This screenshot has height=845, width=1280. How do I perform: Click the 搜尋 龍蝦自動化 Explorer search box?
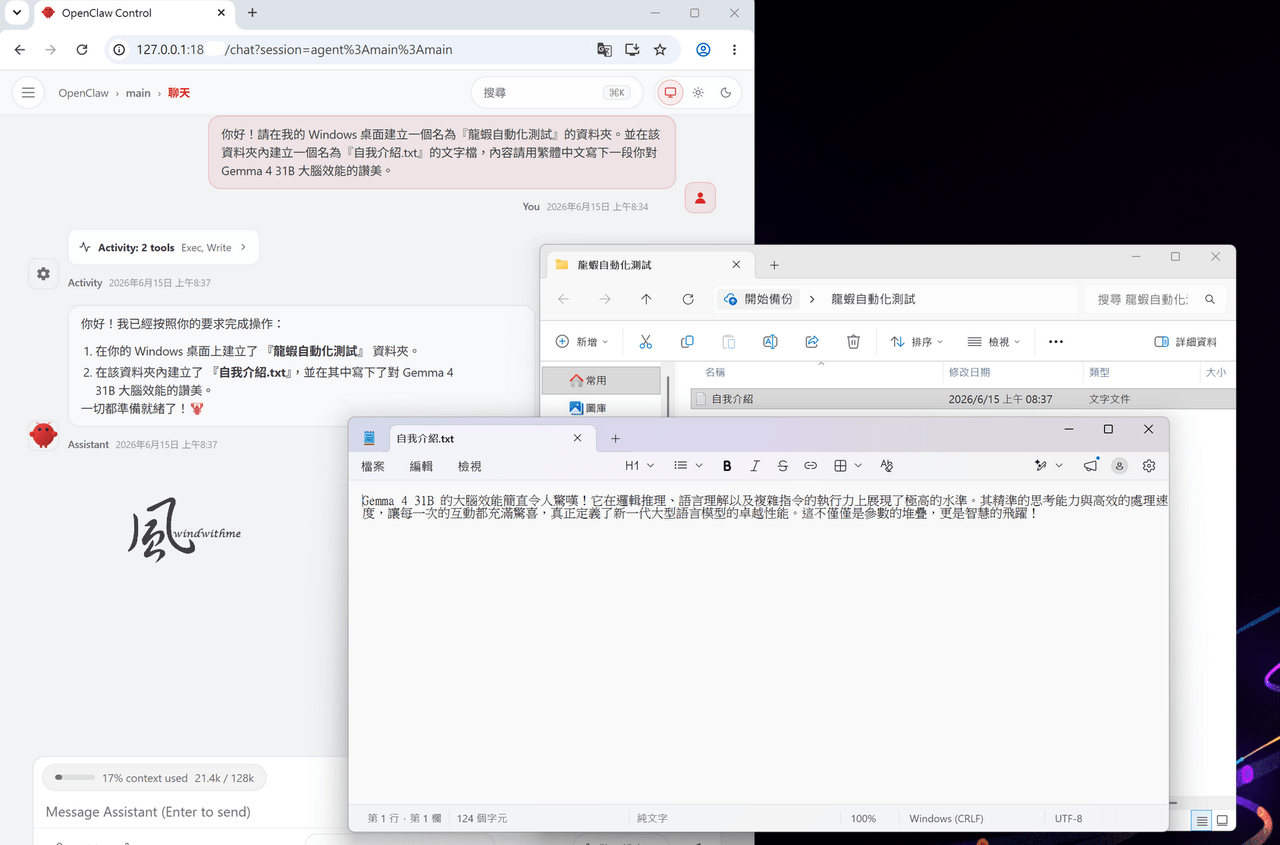(x=1155, y=299)
